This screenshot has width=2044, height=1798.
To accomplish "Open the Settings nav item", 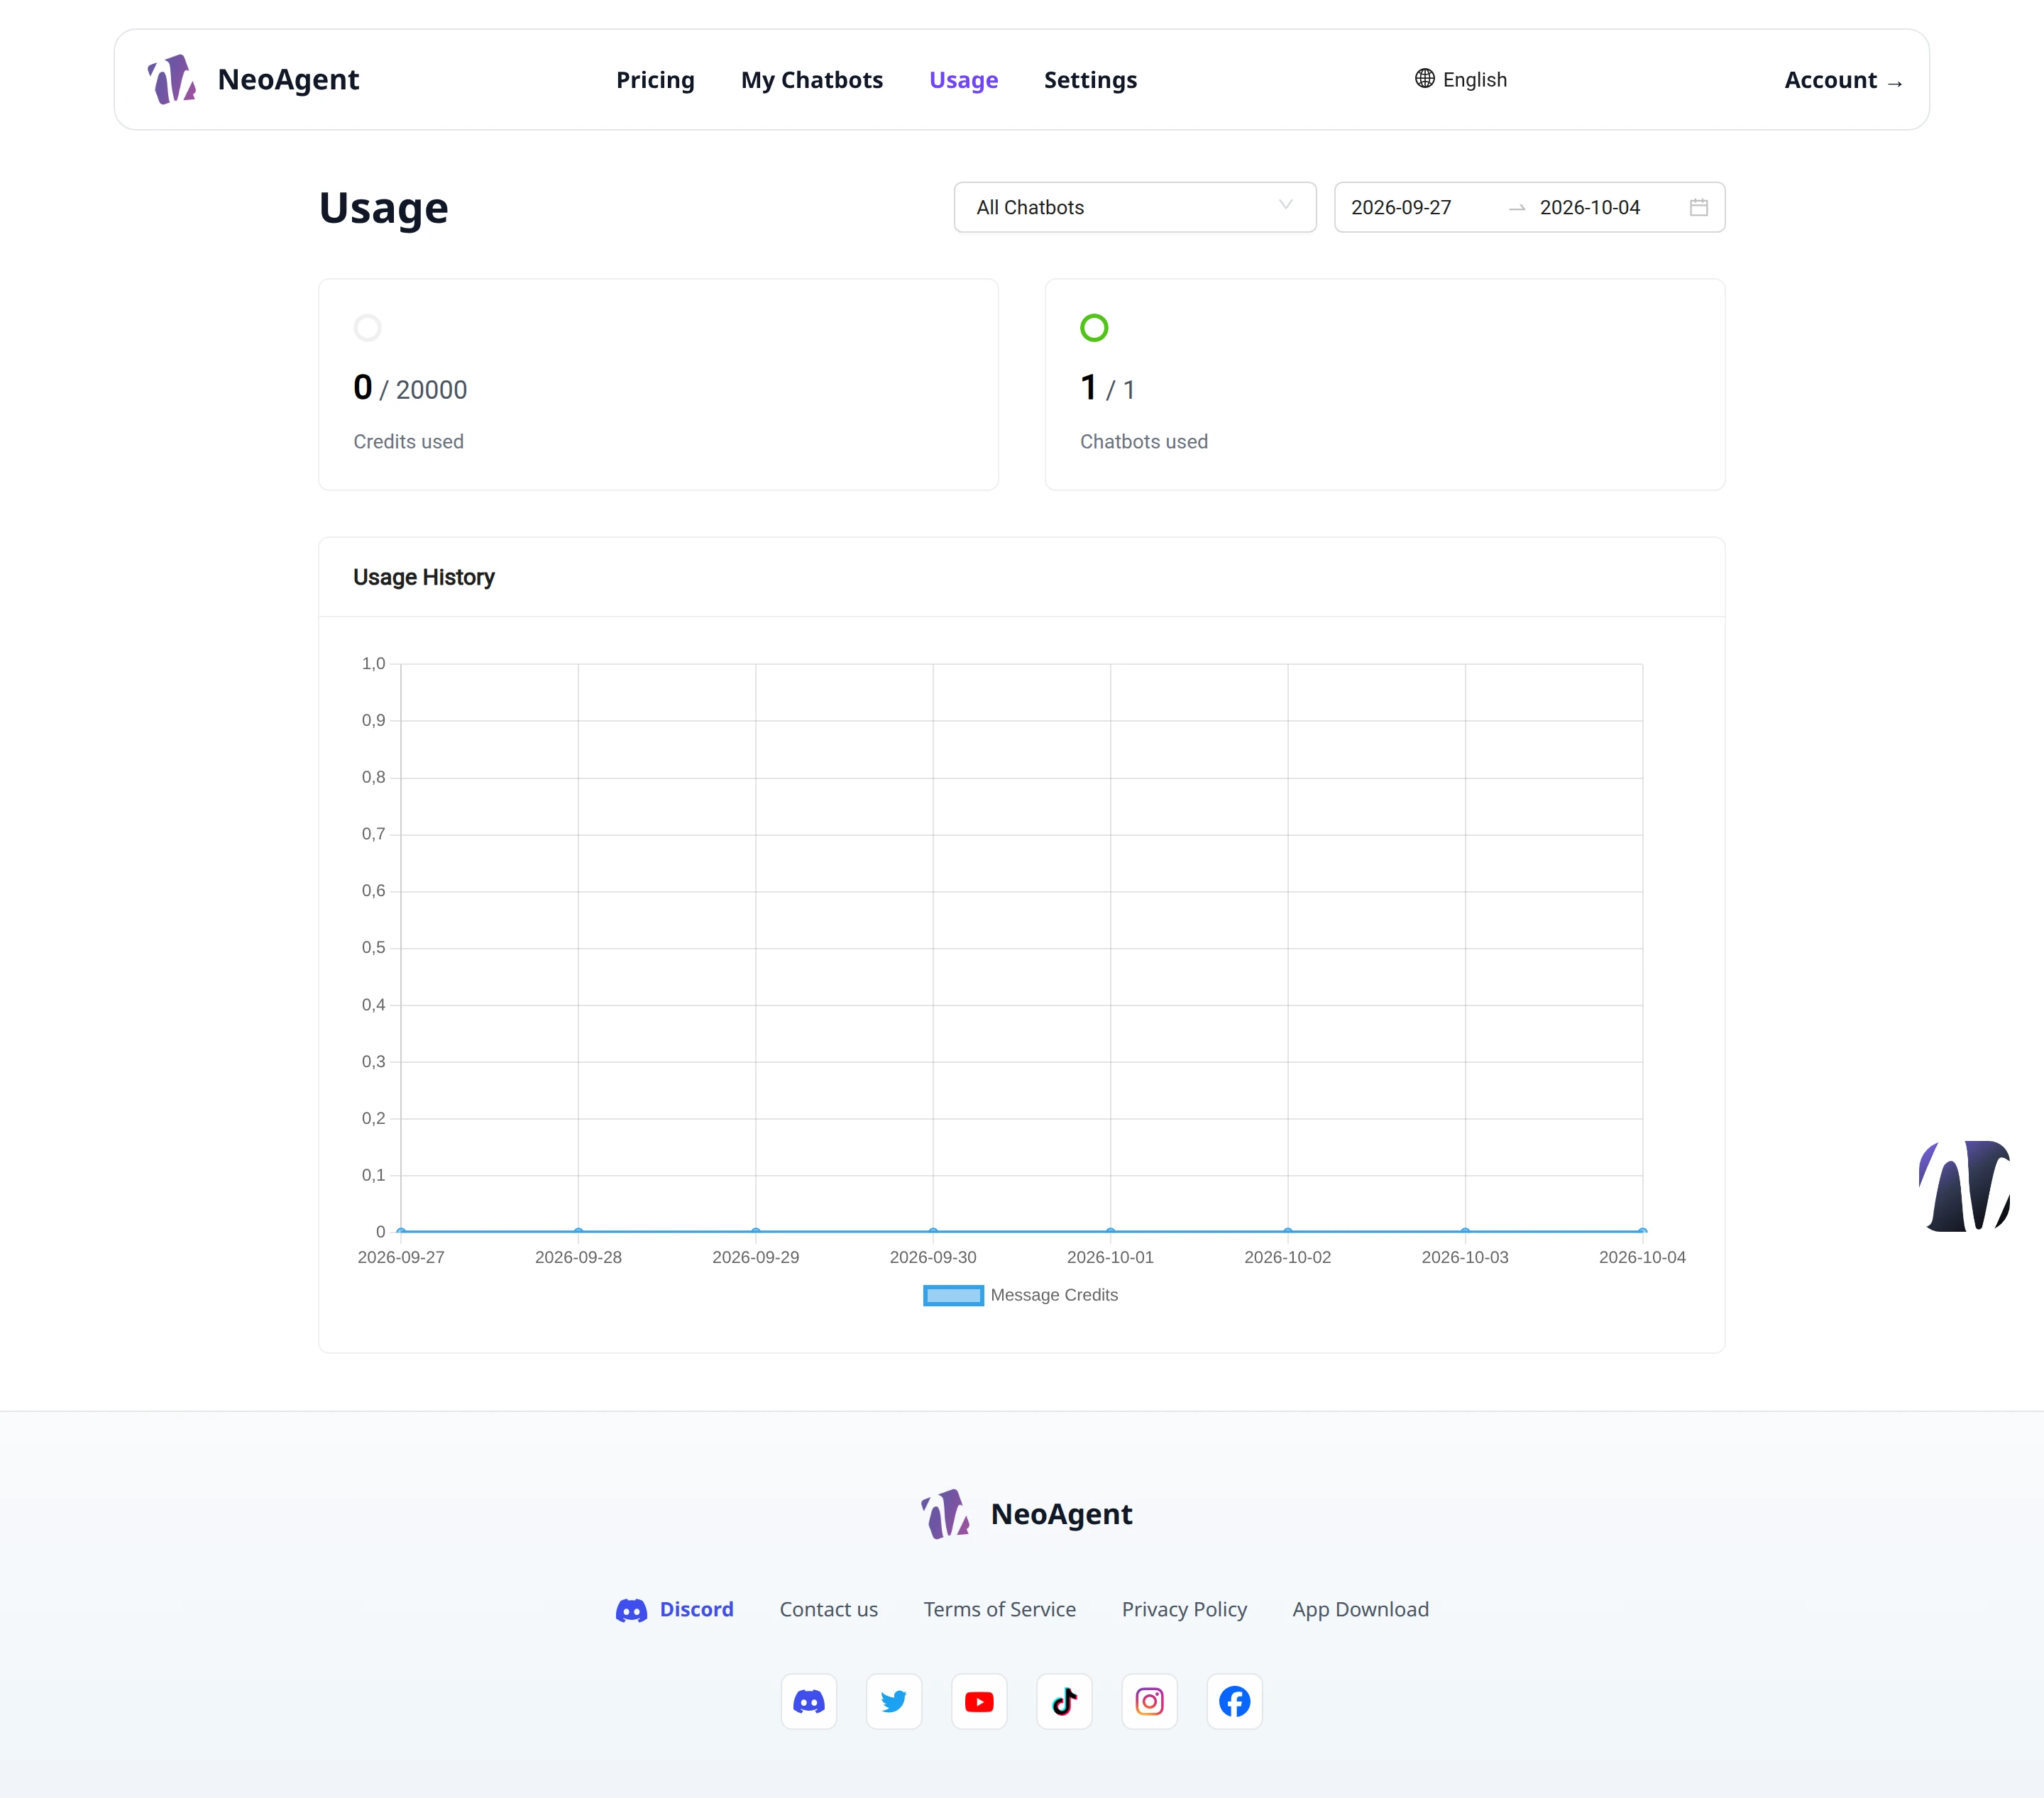I will [x=1090, y=80].
